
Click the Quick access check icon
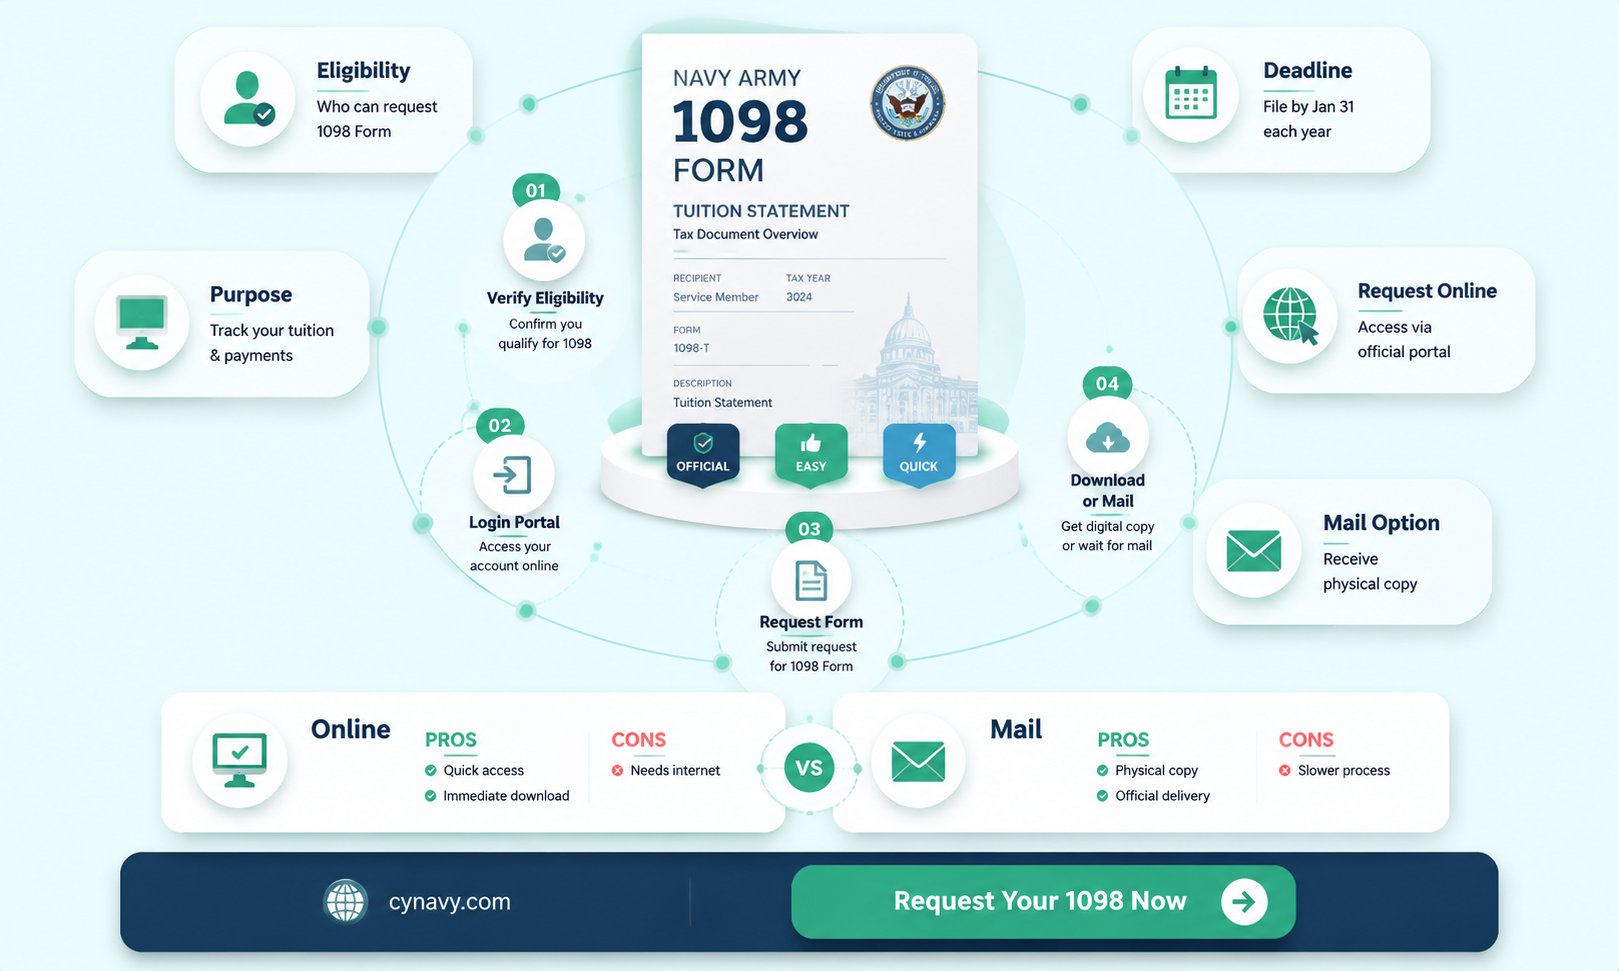[431, 770]
